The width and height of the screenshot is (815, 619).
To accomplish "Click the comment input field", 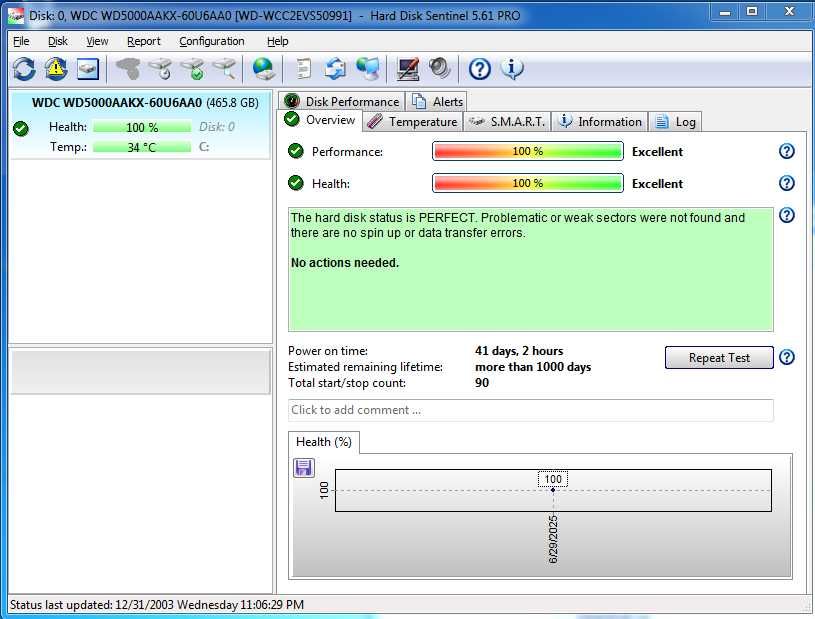I will tap(531, 410).
